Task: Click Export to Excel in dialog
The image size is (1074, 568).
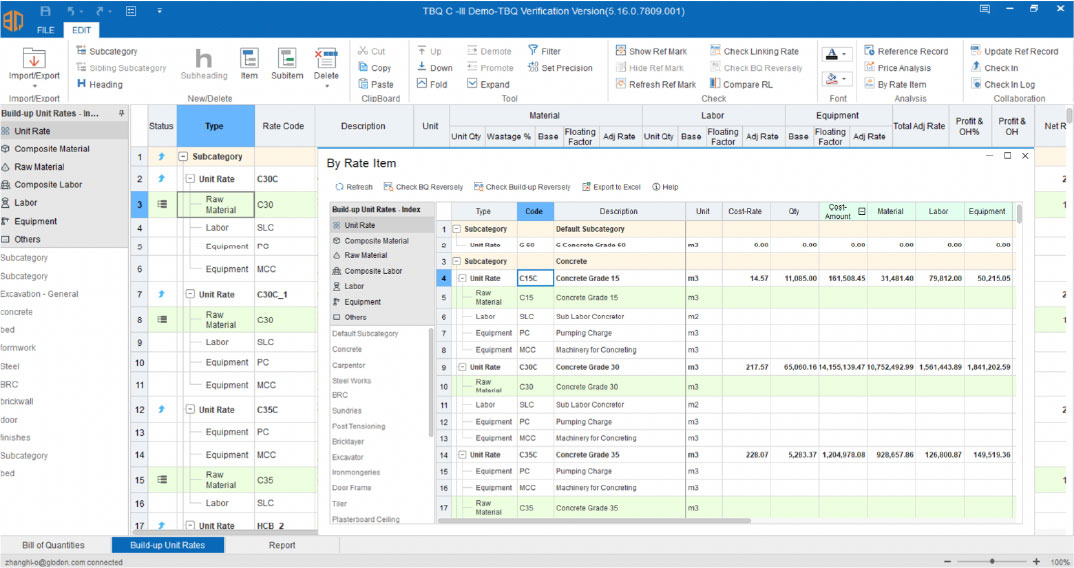Action: (611, 187)
